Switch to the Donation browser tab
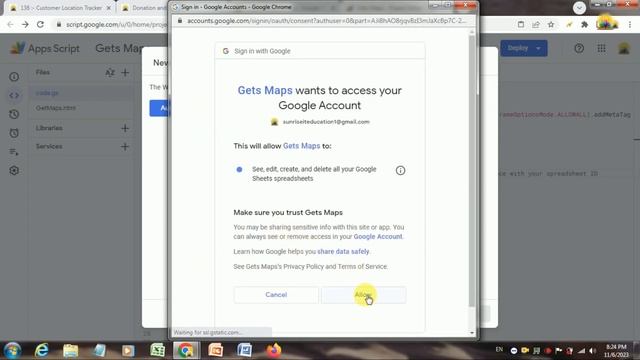 144,8
